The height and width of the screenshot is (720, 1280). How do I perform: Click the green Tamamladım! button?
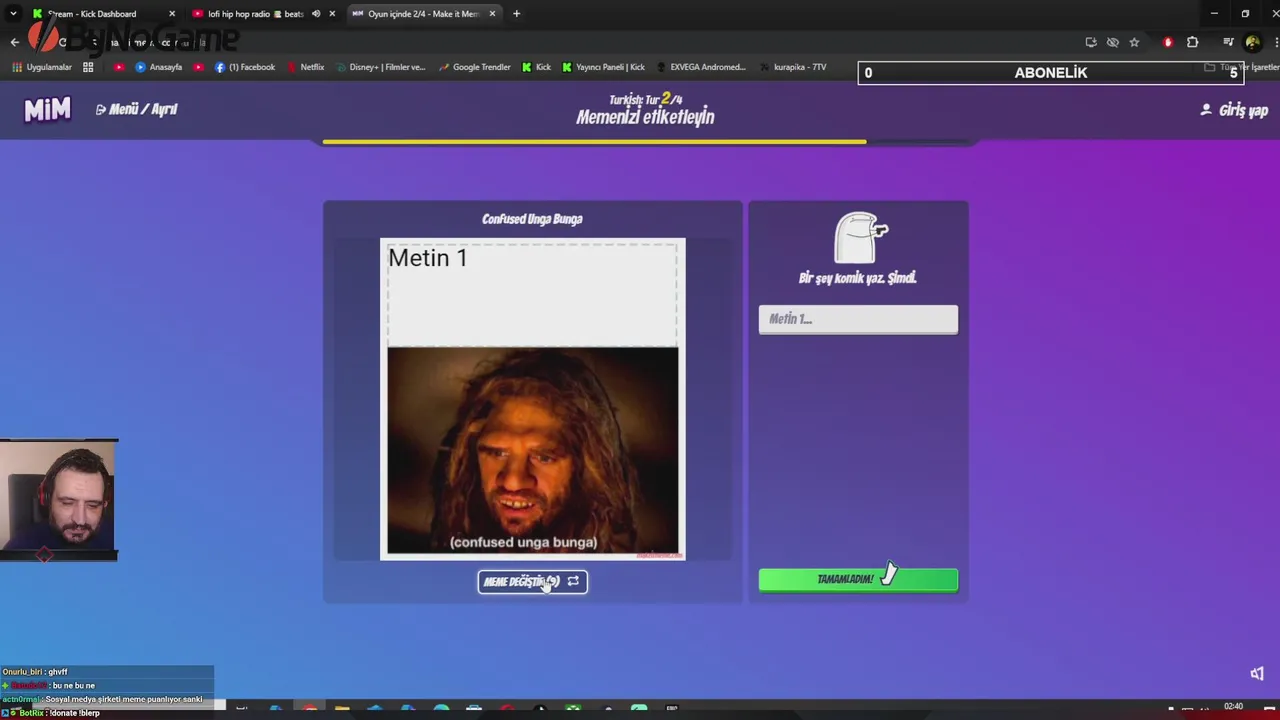pos(858,579)
